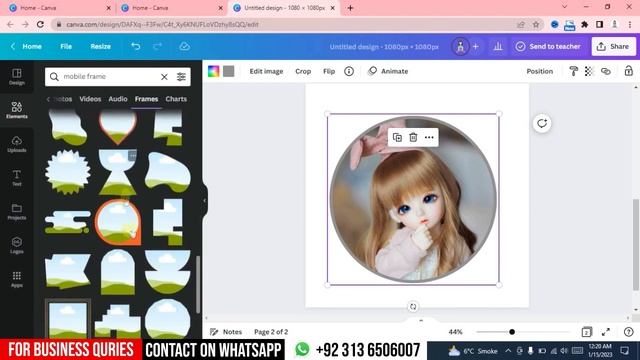Open the Text panel in sidebar

17,178
